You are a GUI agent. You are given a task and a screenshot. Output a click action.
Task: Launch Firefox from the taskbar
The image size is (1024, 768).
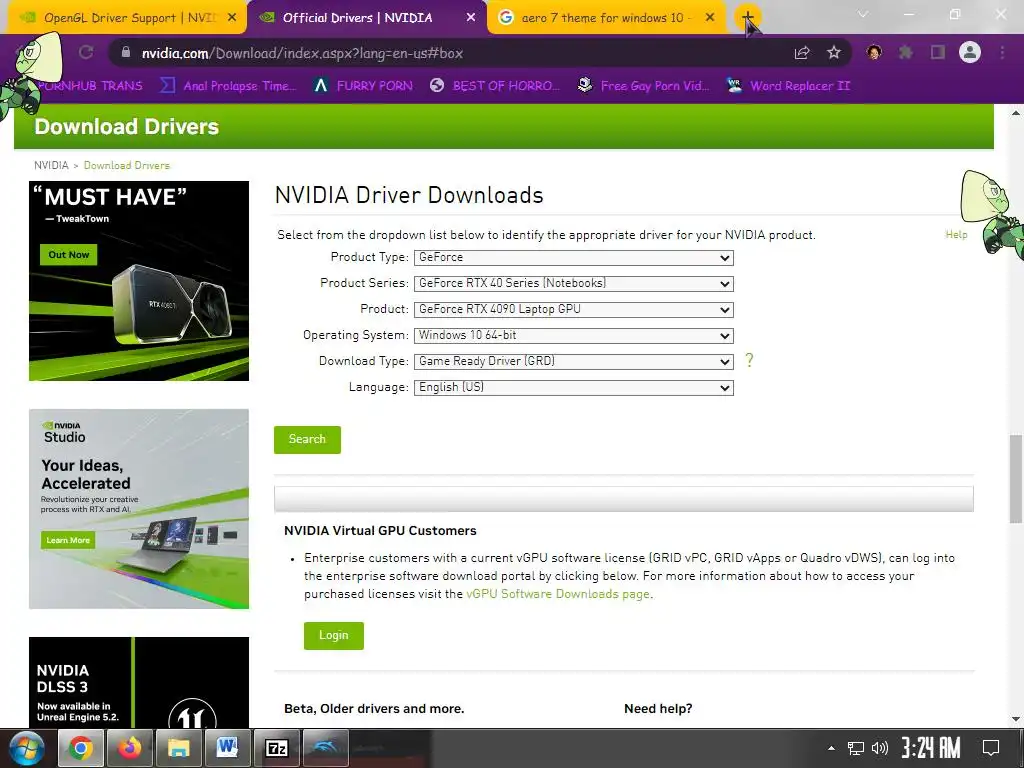tap(130, 748)
